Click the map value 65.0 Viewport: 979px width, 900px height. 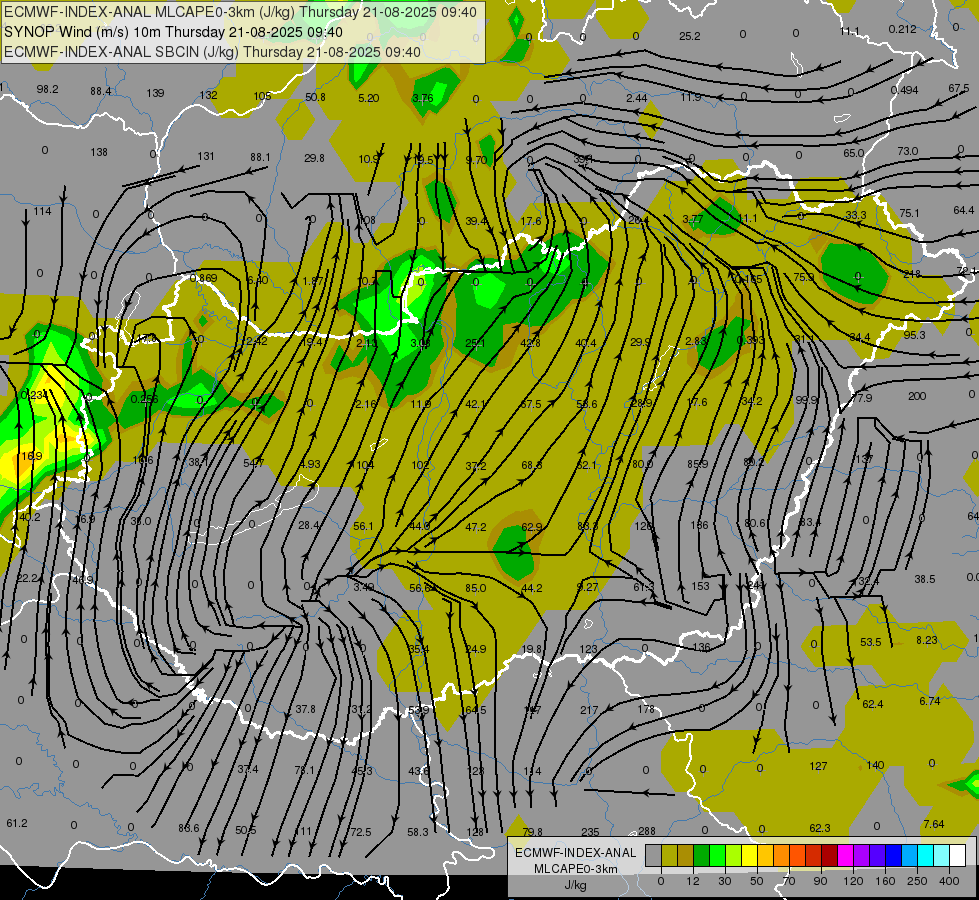pyautogui.click(x=854, y=153)
